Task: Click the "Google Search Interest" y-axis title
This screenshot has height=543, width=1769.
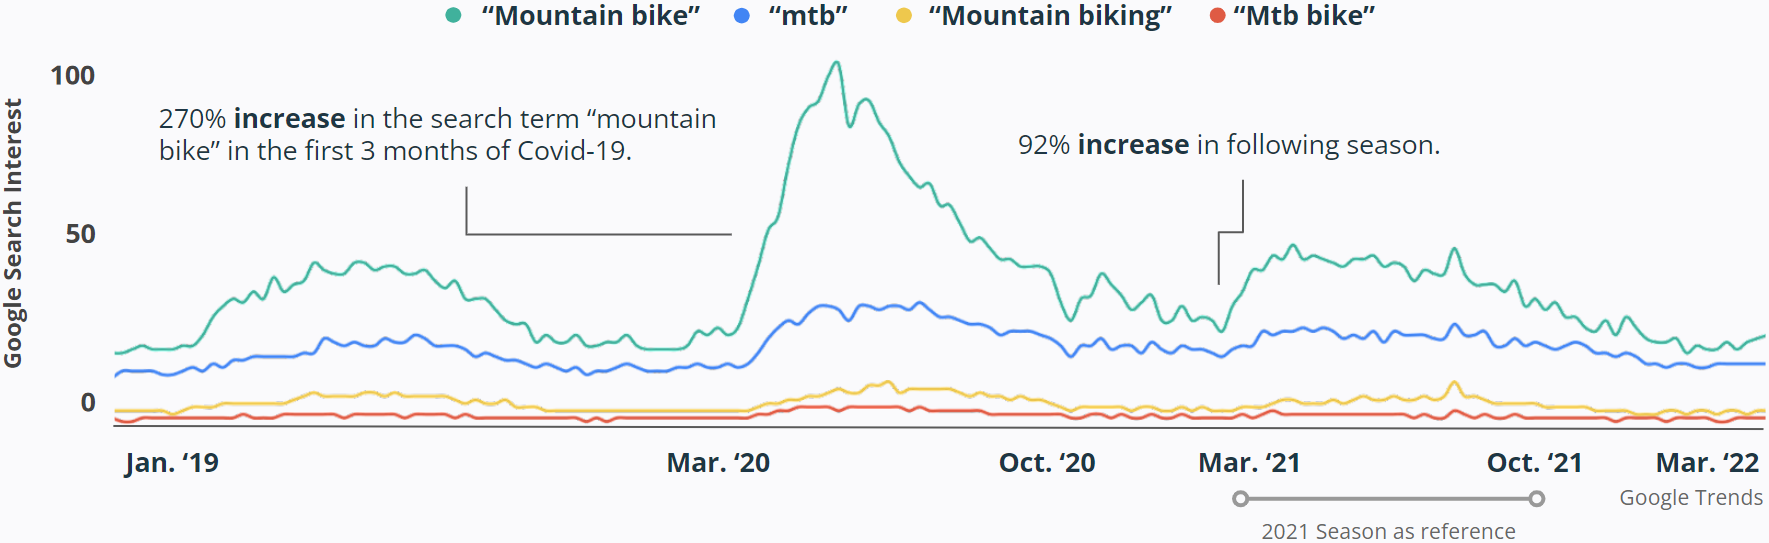Action: pyautogui.click(x=13, y=233)
